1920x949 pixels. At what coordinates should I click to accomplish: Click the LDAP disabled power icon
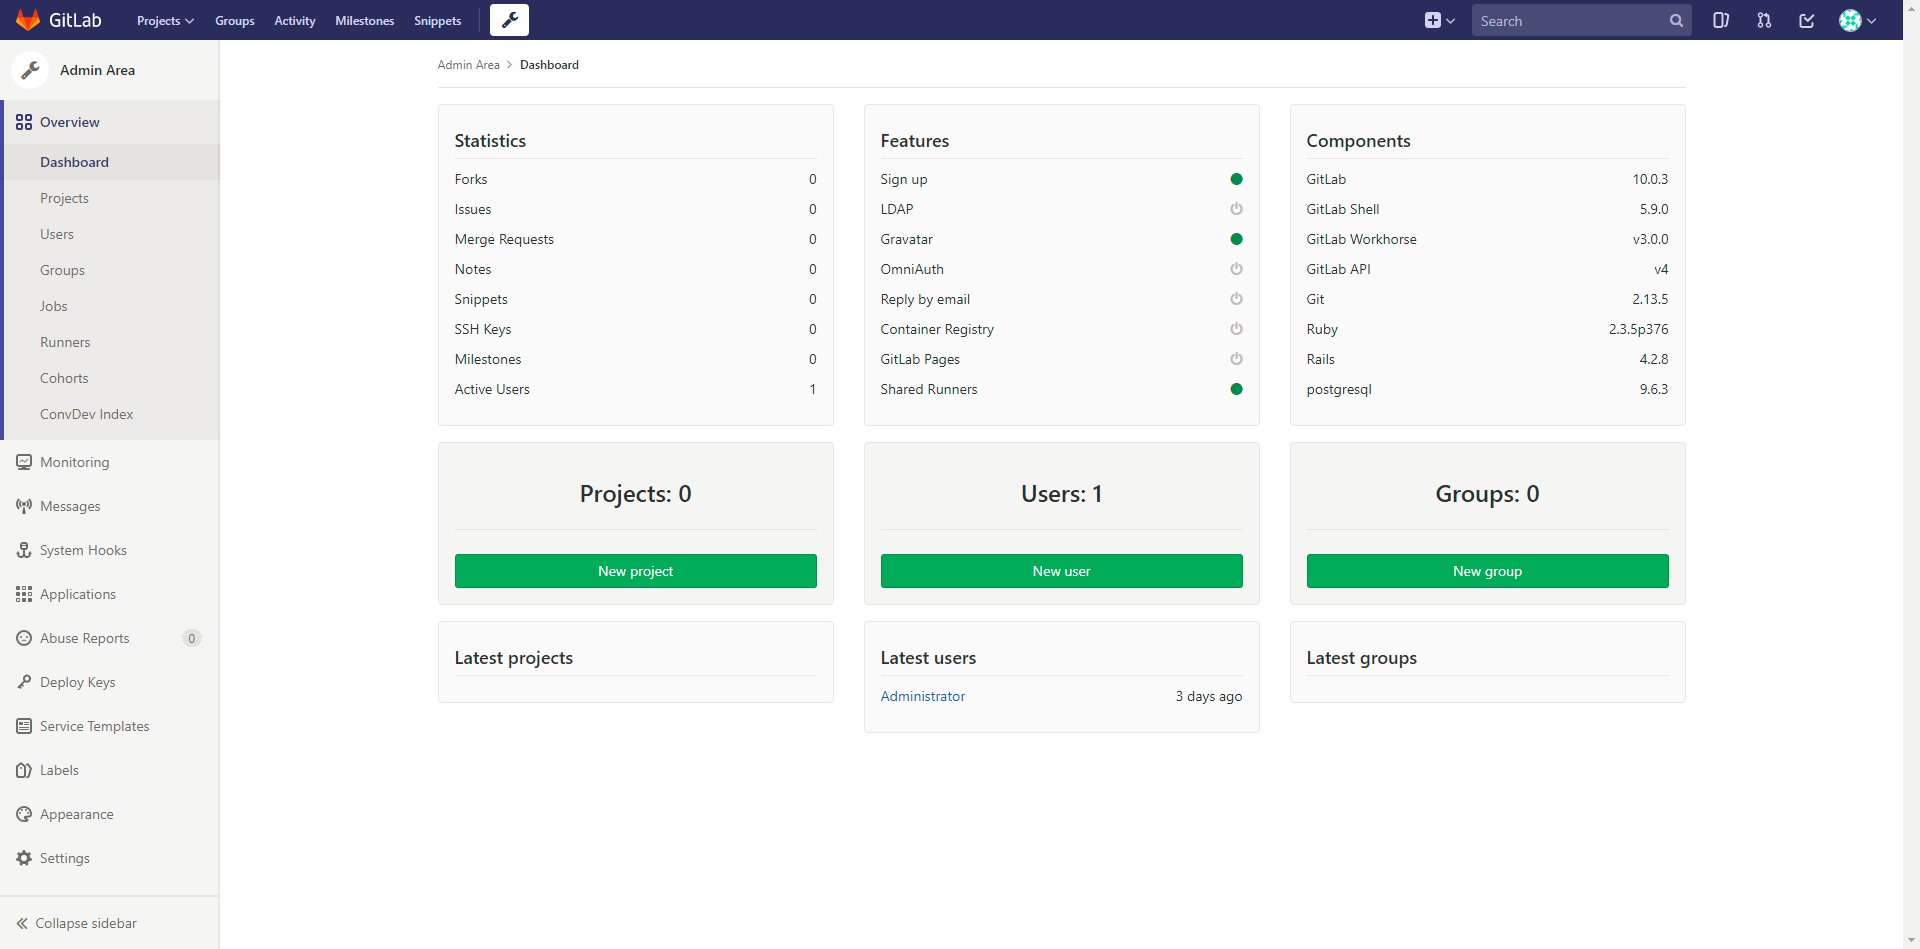1236,209
